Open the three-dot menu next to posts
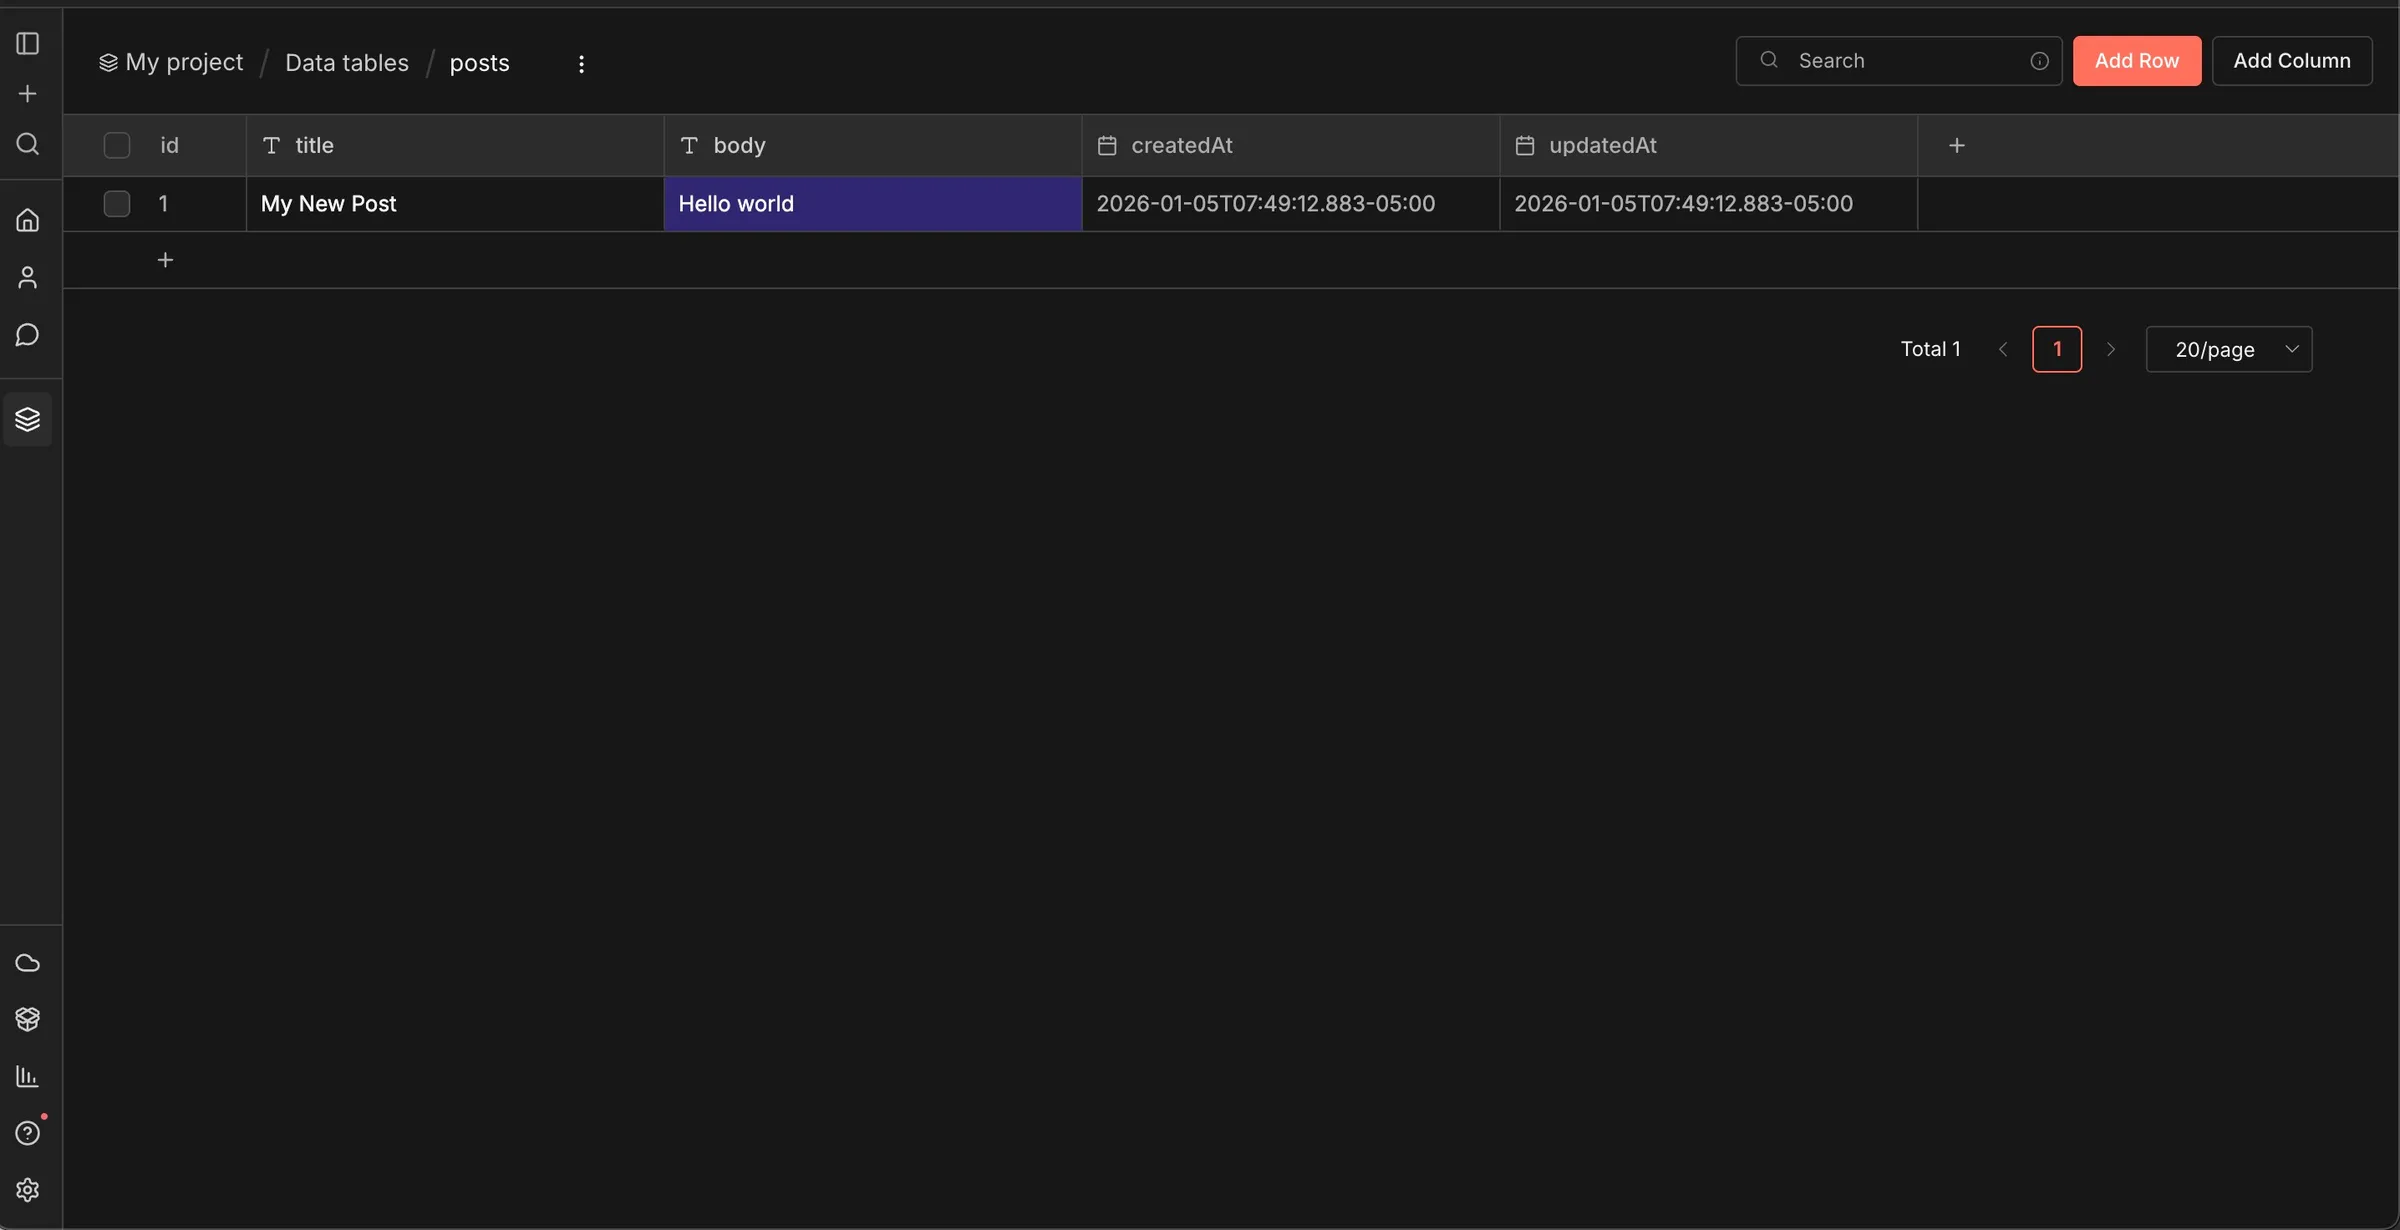2400x1230 pixels. pos(581,63)
